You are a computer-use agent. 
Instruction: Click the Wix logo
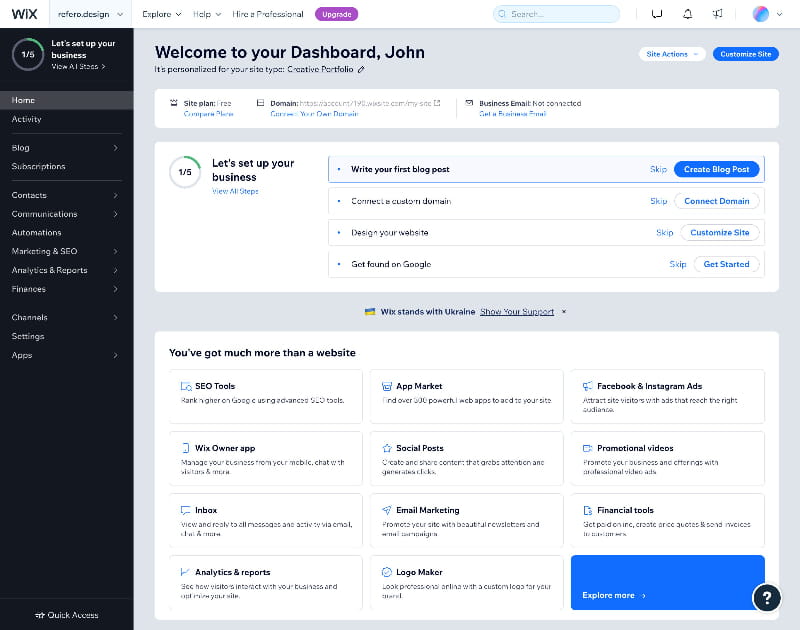tap(24, 13)
